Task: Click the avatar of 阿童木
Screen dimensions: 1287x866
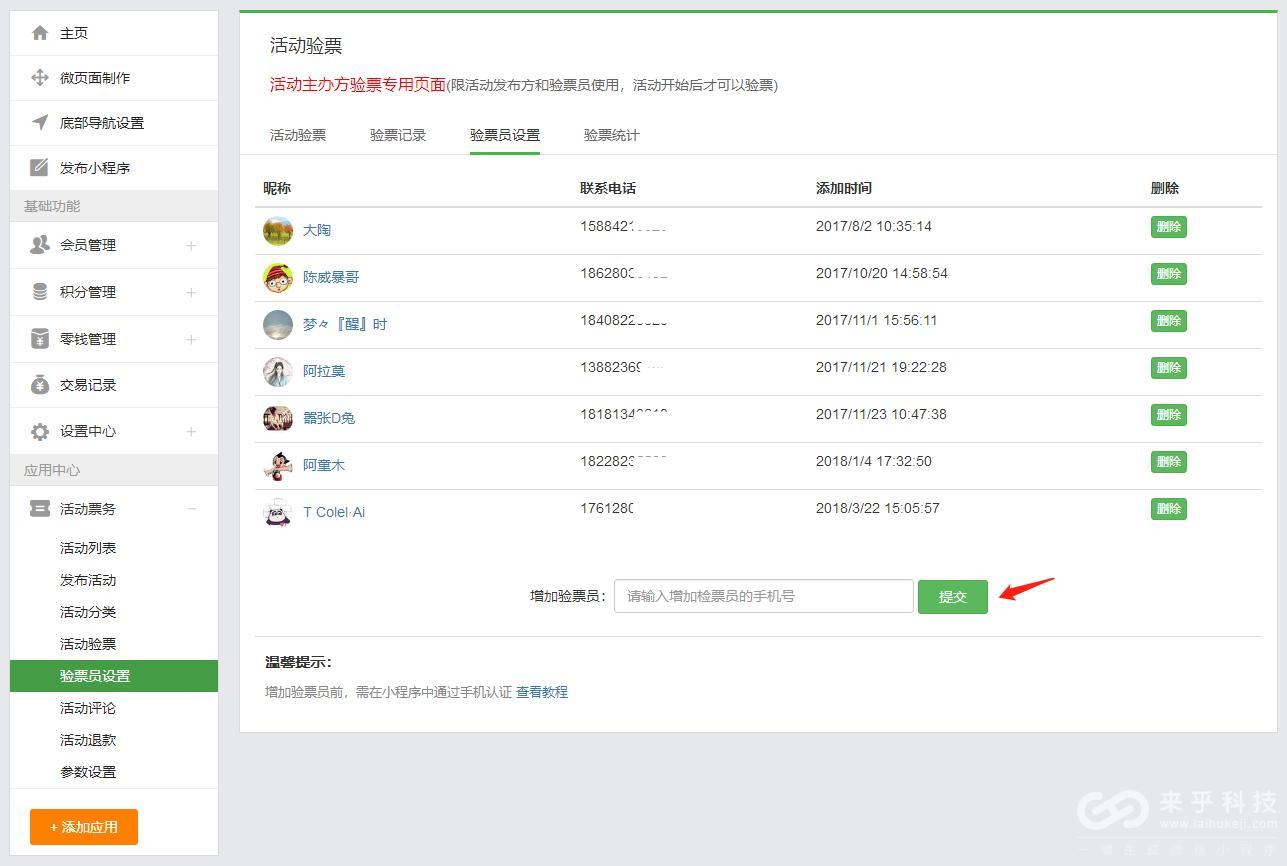Action: (277, 465)
